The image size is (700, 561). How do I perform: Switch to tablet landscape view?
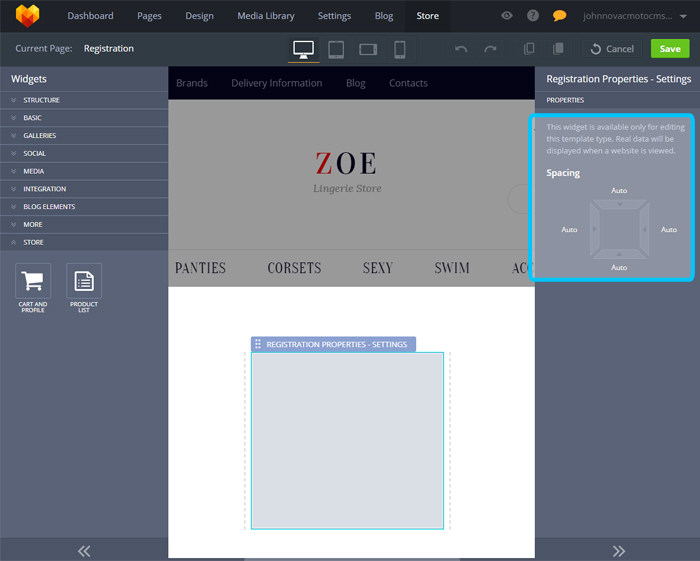click(x=368, y=49)
